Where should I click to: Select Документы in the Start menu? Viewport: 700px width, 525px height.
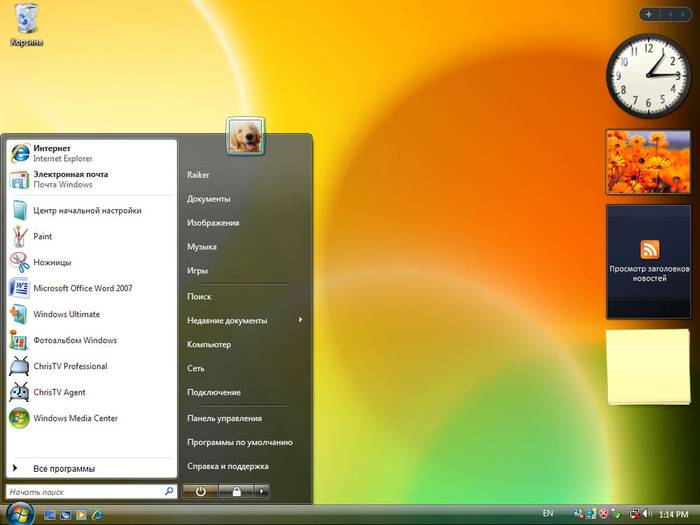(x=209, y=199)
